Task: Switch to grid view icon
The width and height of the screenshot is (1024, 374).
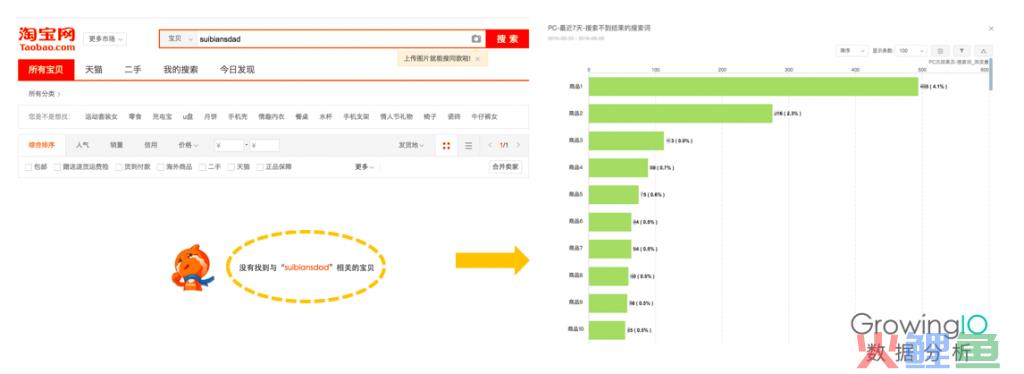Action: coord(446,146)
